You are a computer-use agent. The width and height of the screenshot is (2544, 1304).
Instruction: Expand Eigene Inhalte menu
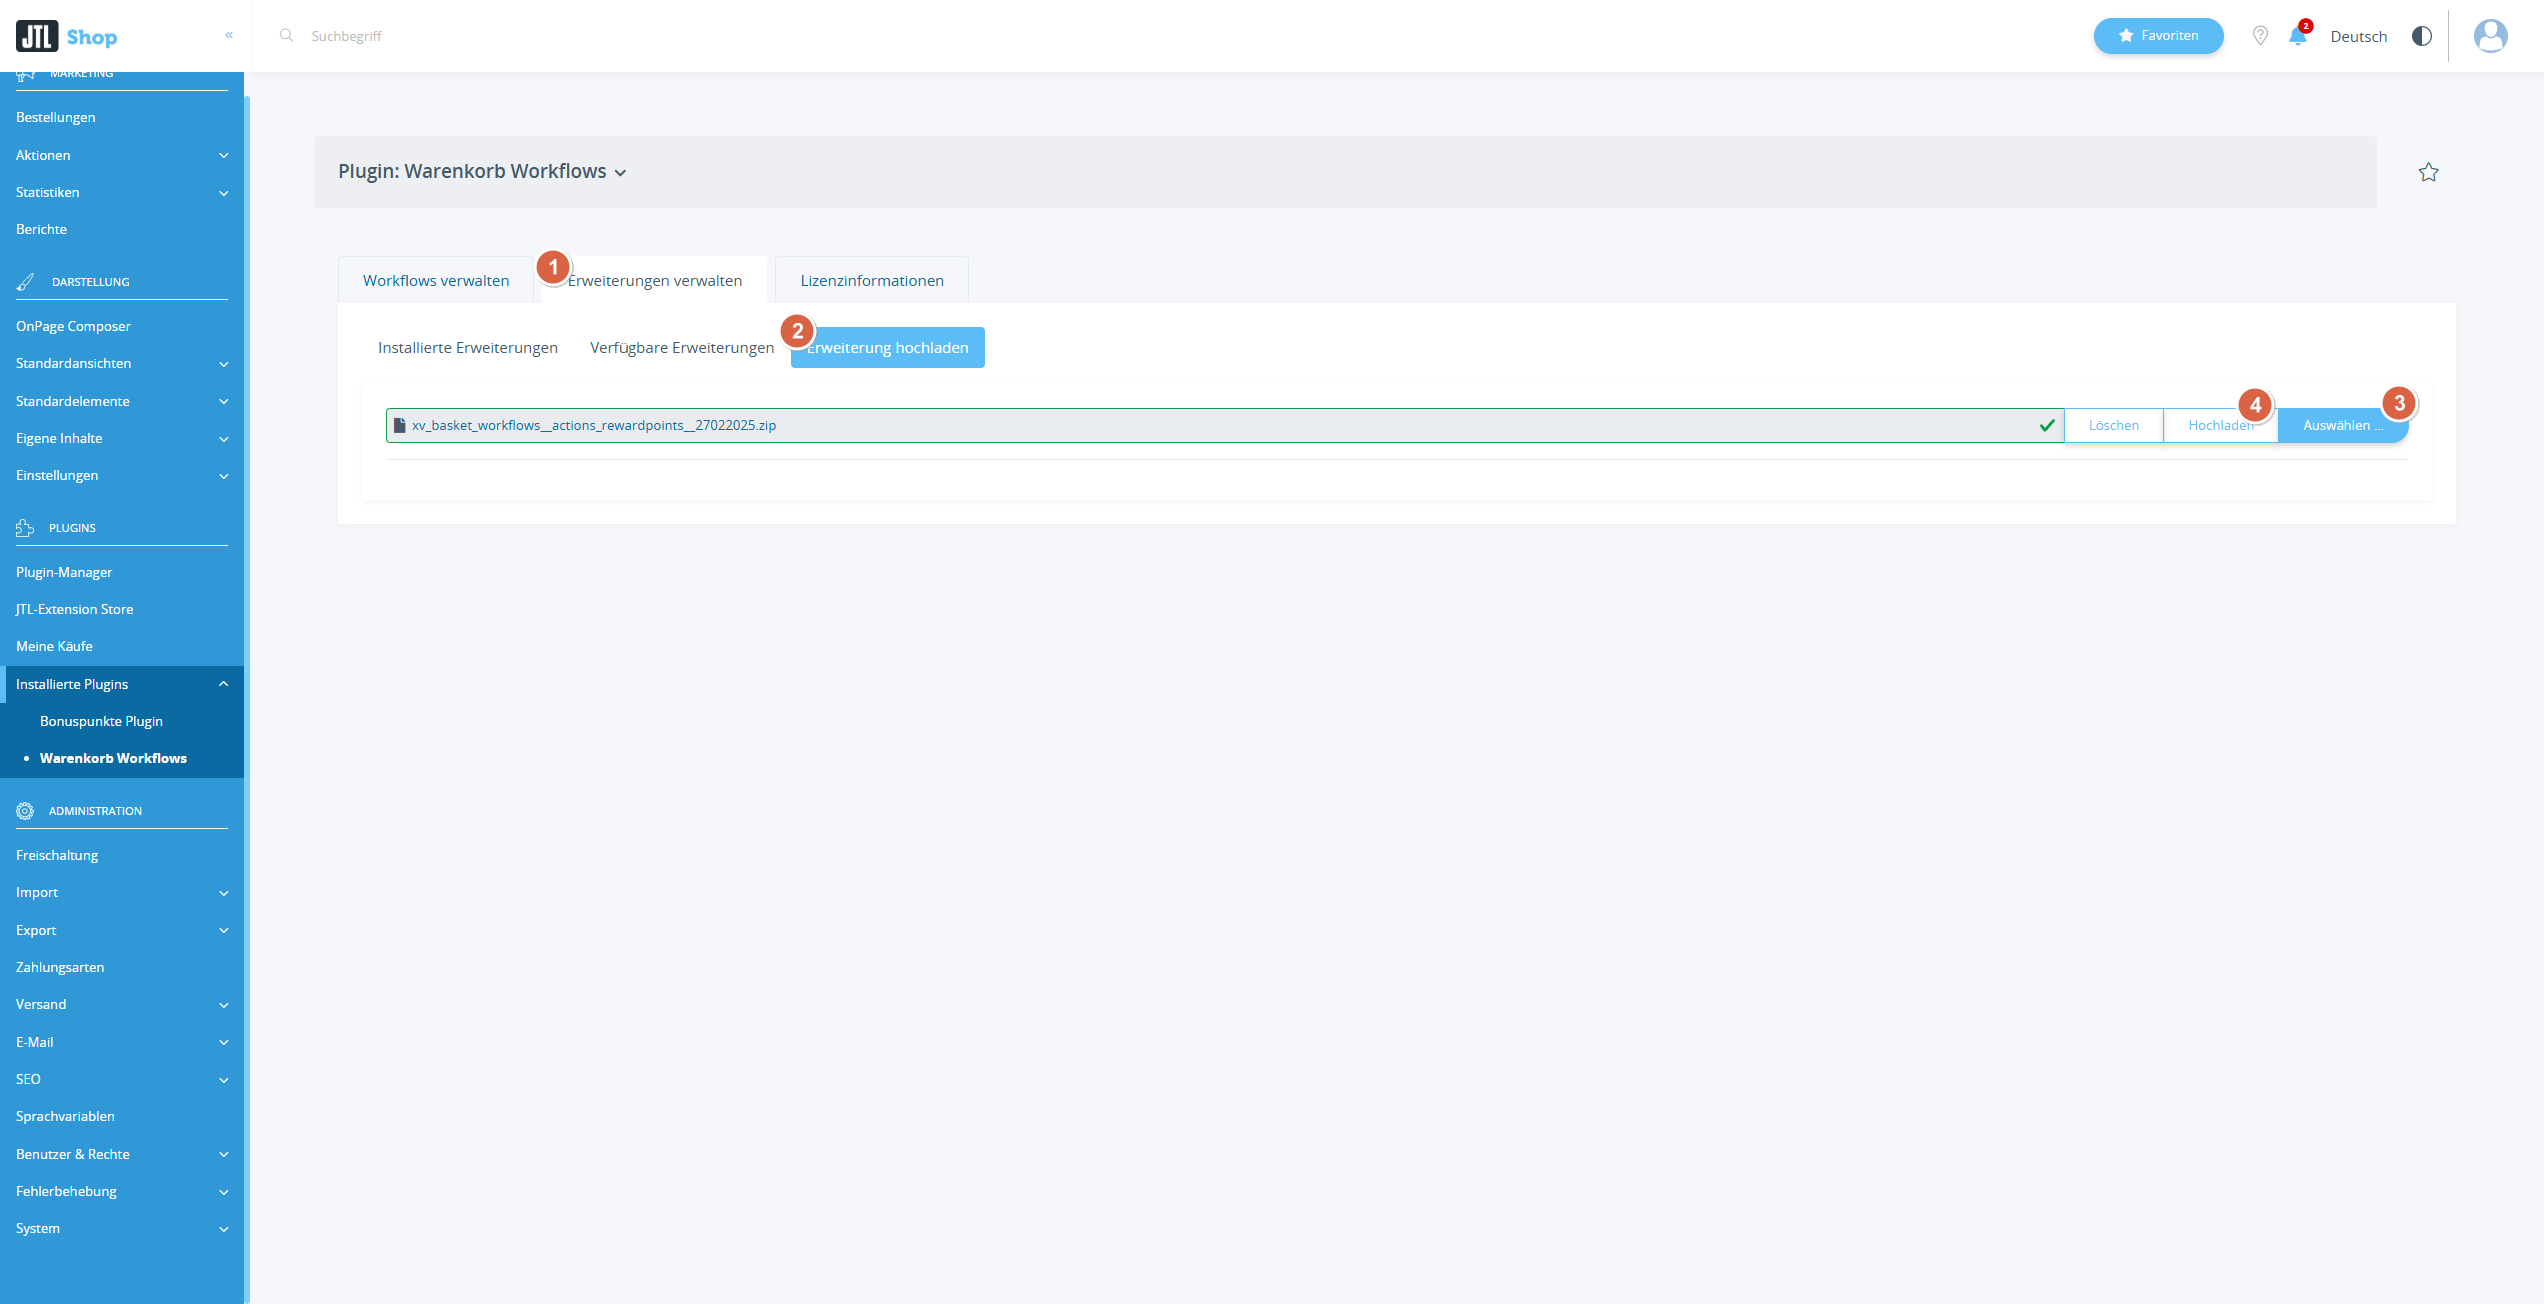pos(122,438)
